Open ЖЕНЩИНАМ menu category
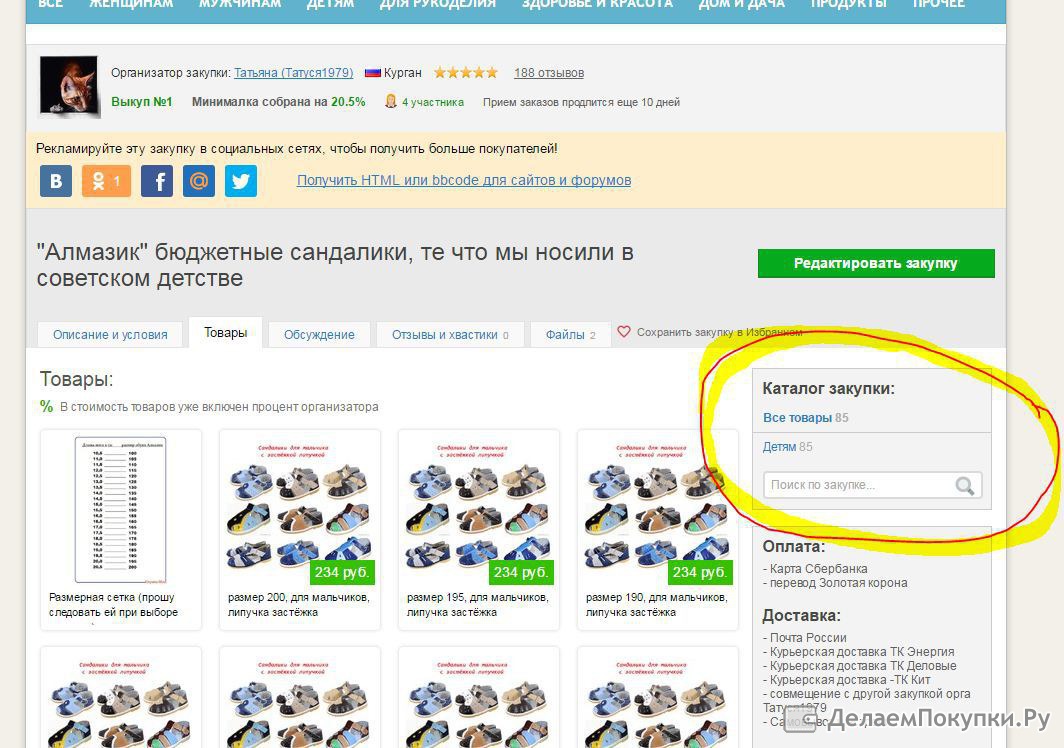 (131, 3)
